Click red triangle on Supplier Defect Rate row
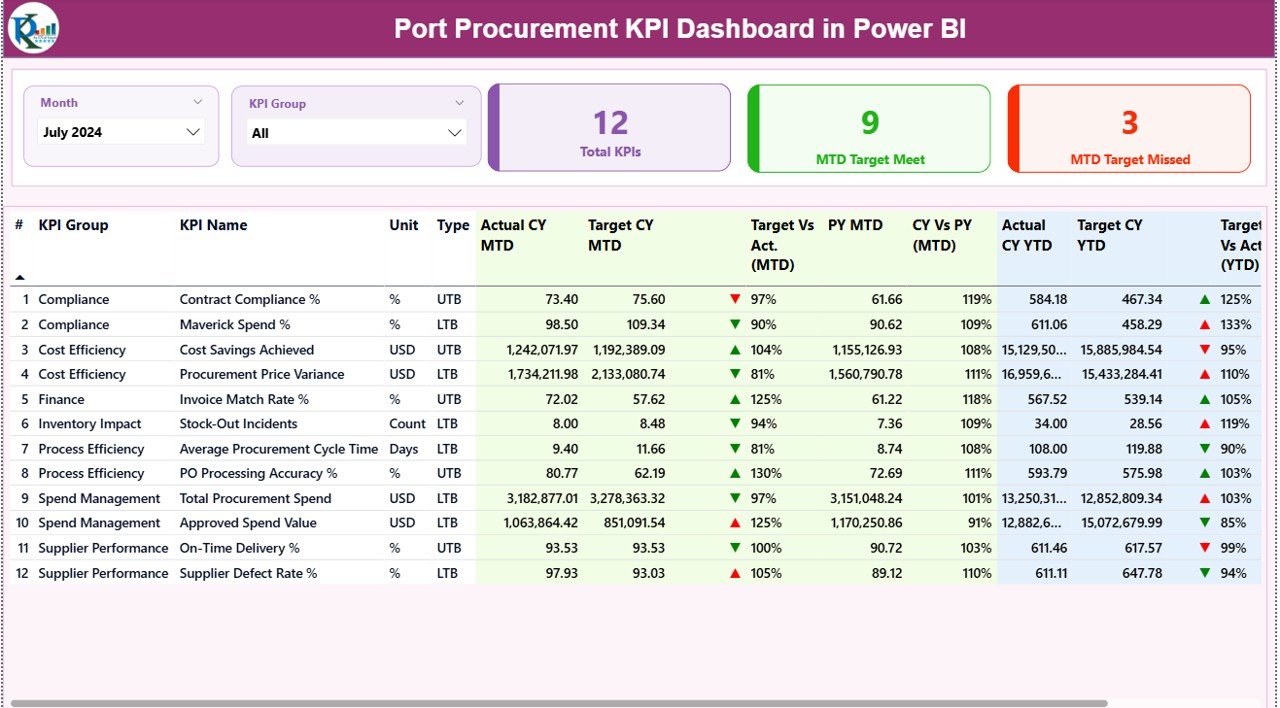This screenshot has height=708, width=1280. (x=736, y=573)
